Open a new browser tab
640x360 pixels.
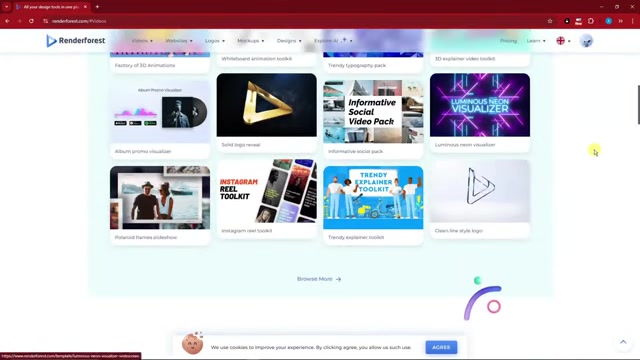click(97, 7)
